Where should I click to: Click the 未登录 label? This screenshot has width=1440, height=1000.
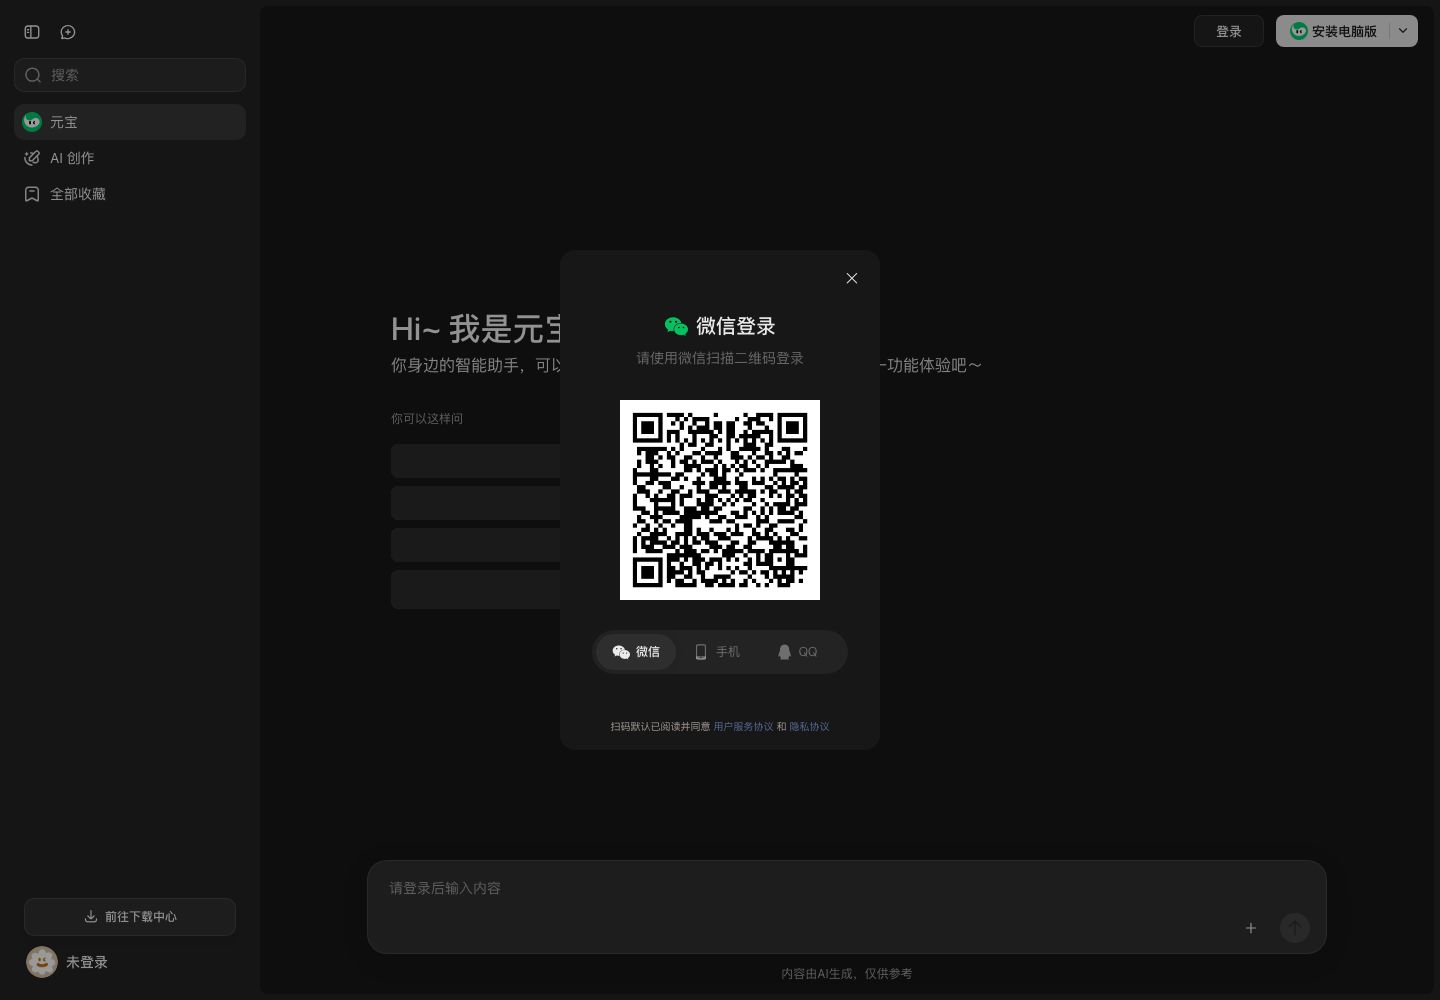(87, 962)
